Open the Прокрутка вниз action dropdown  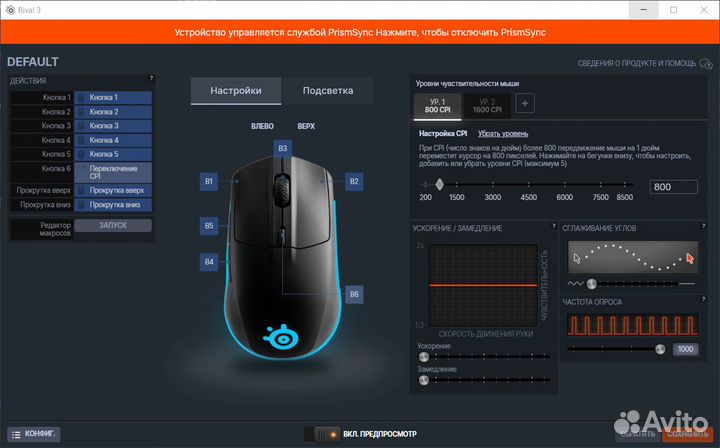[113, 205]
